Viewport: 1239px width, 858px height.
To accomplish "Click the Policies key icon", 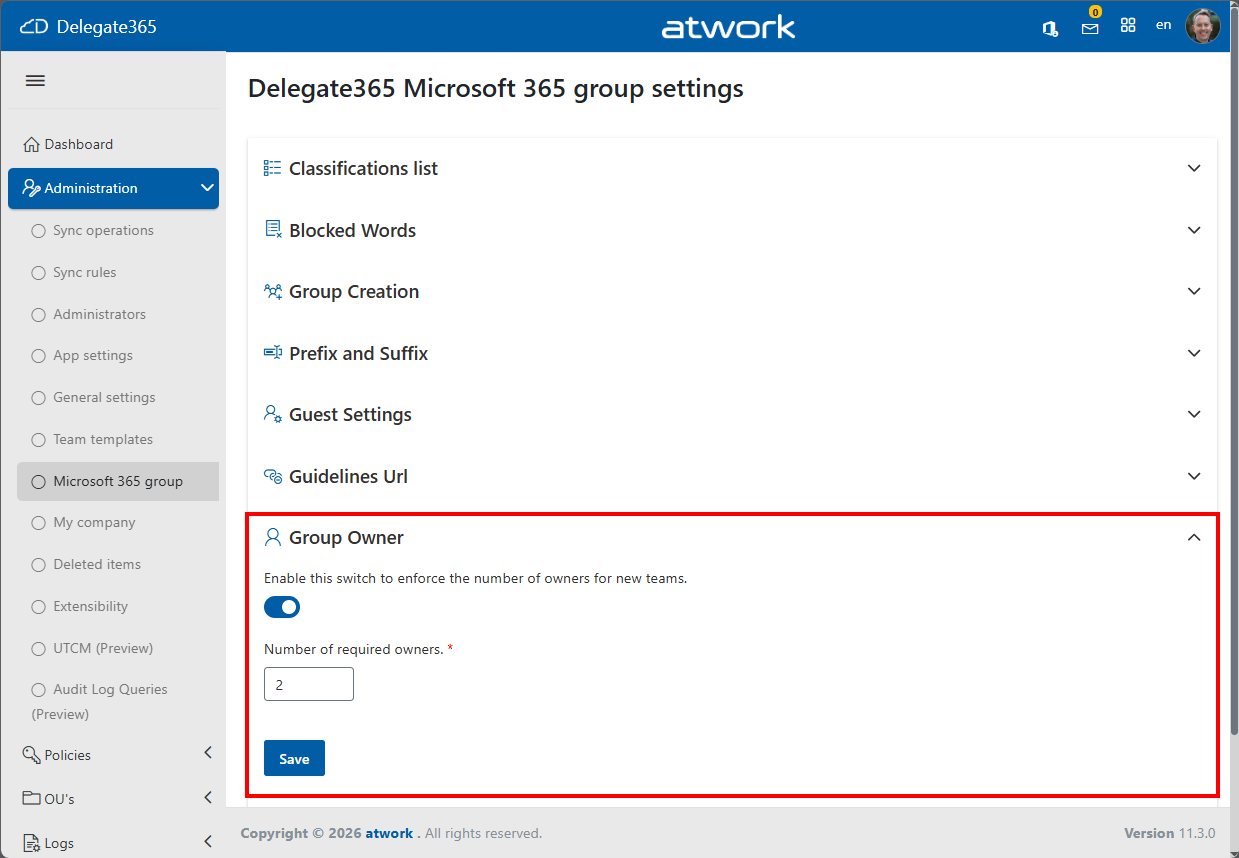I will (32, 755).
